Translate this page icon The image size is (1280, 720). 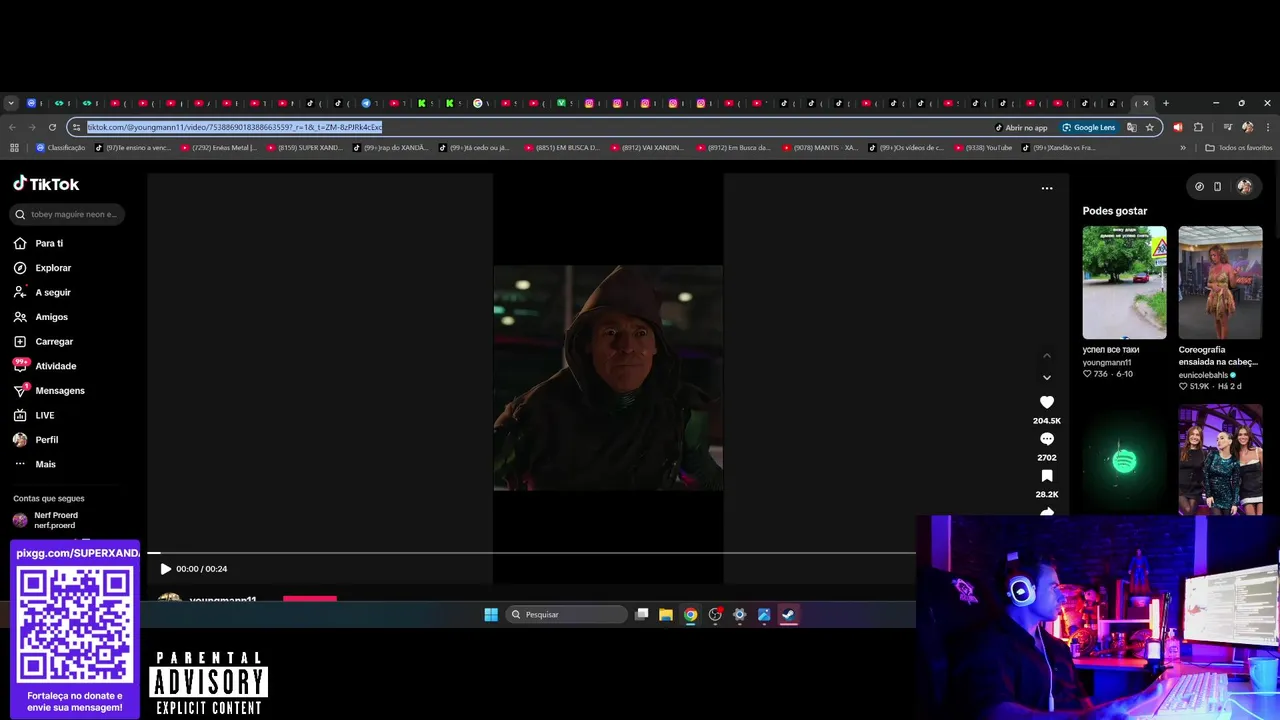(1132, 127)
